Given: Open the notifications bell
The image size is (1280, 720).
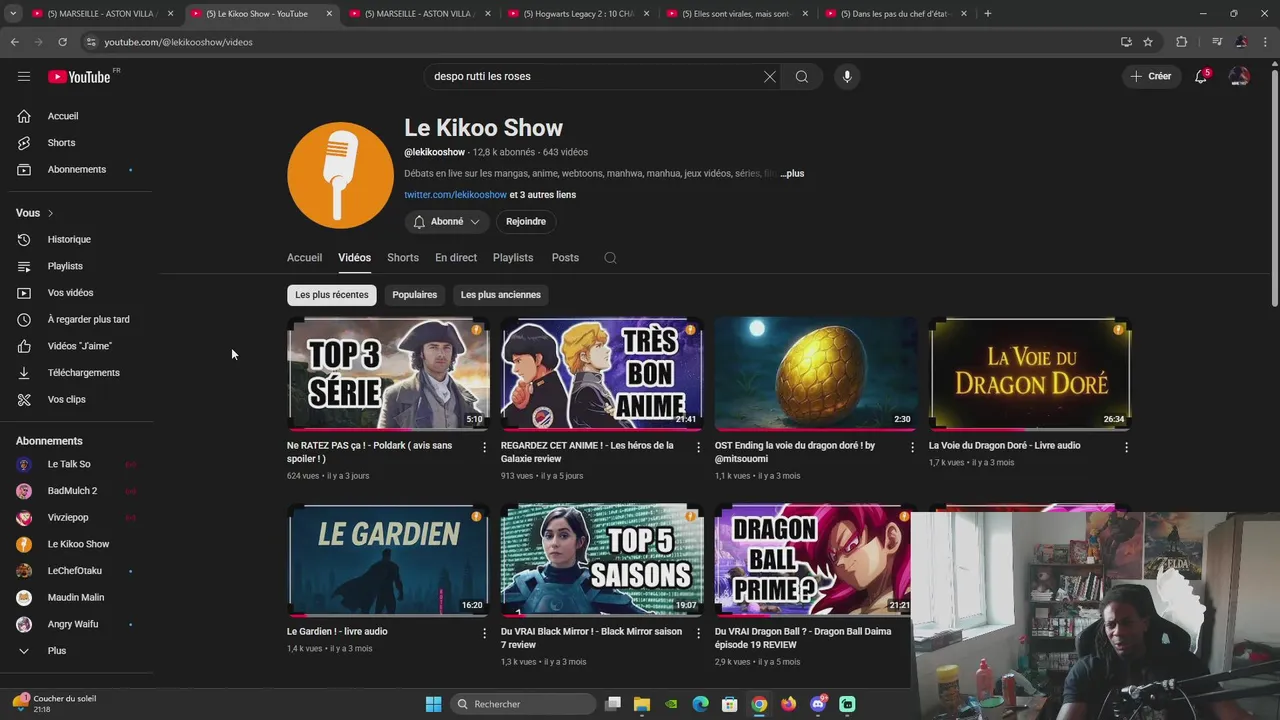Looking at the screenshot, I should 1201,76.
